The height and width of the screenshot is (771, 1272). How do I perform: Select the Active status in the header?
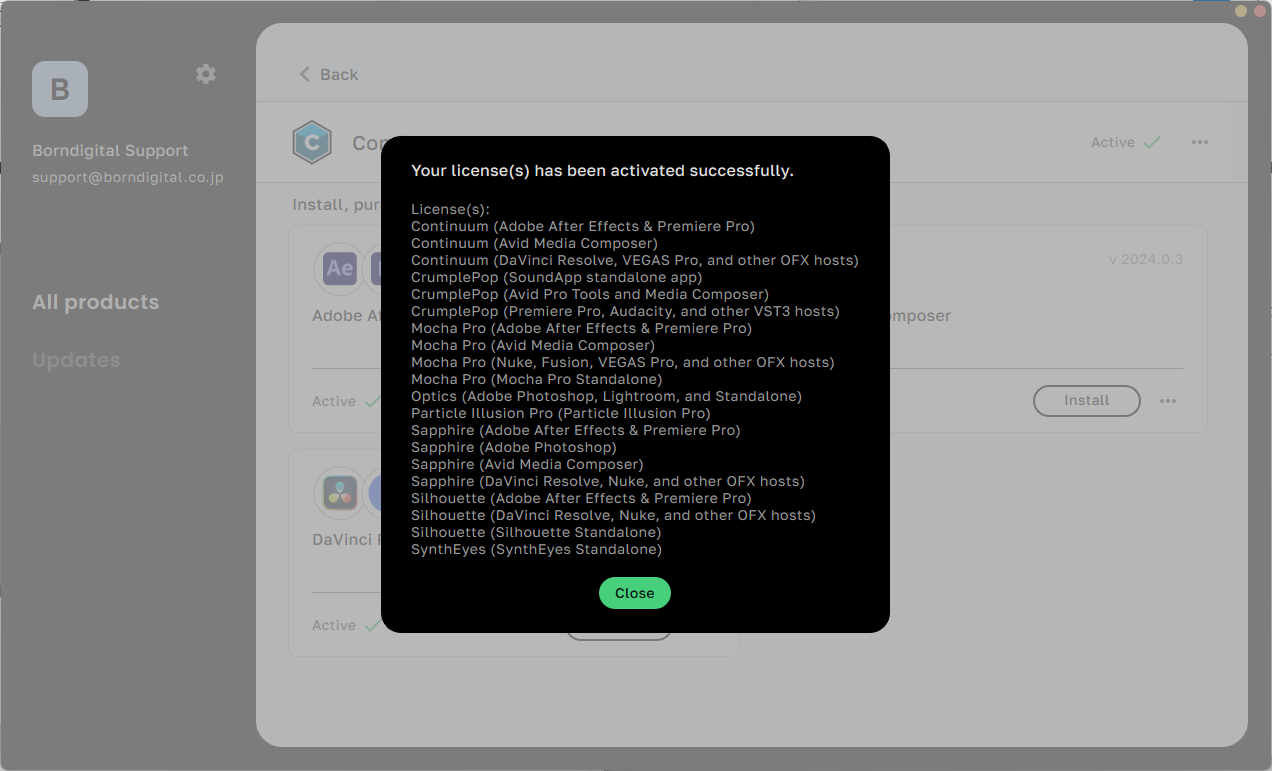pyautogui.click(x=1125, y=143)
